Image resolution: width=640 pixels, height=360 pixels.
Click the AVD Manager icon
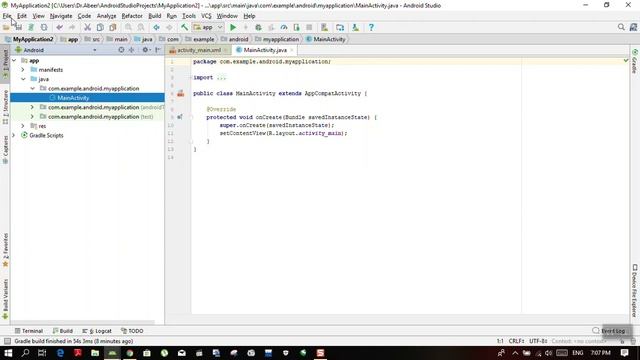click(324, 27)
